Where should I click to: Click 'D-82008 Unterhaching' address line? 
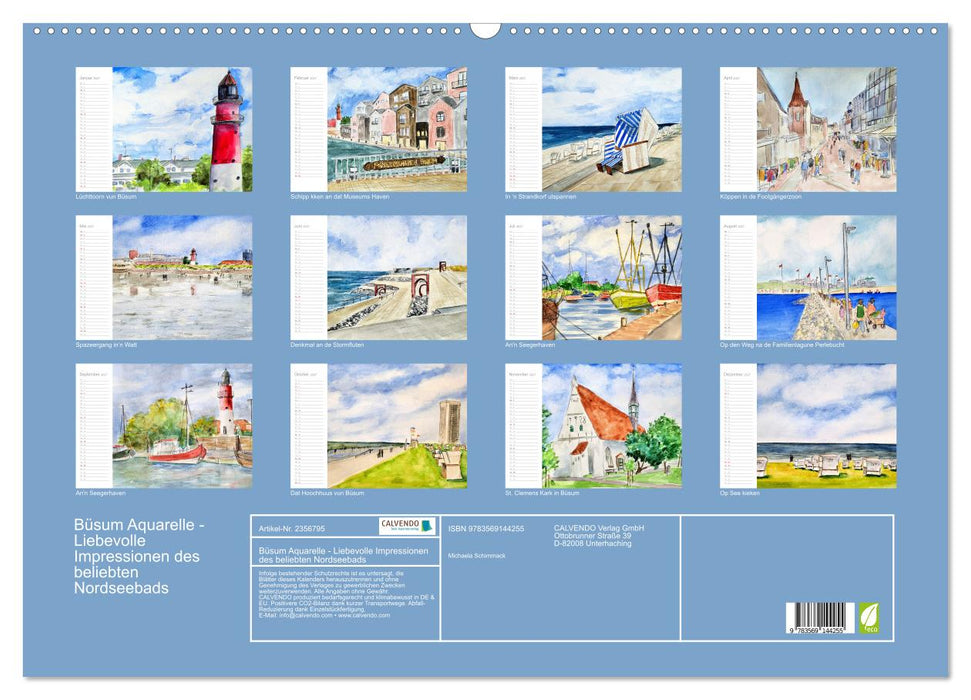(593, 543)
